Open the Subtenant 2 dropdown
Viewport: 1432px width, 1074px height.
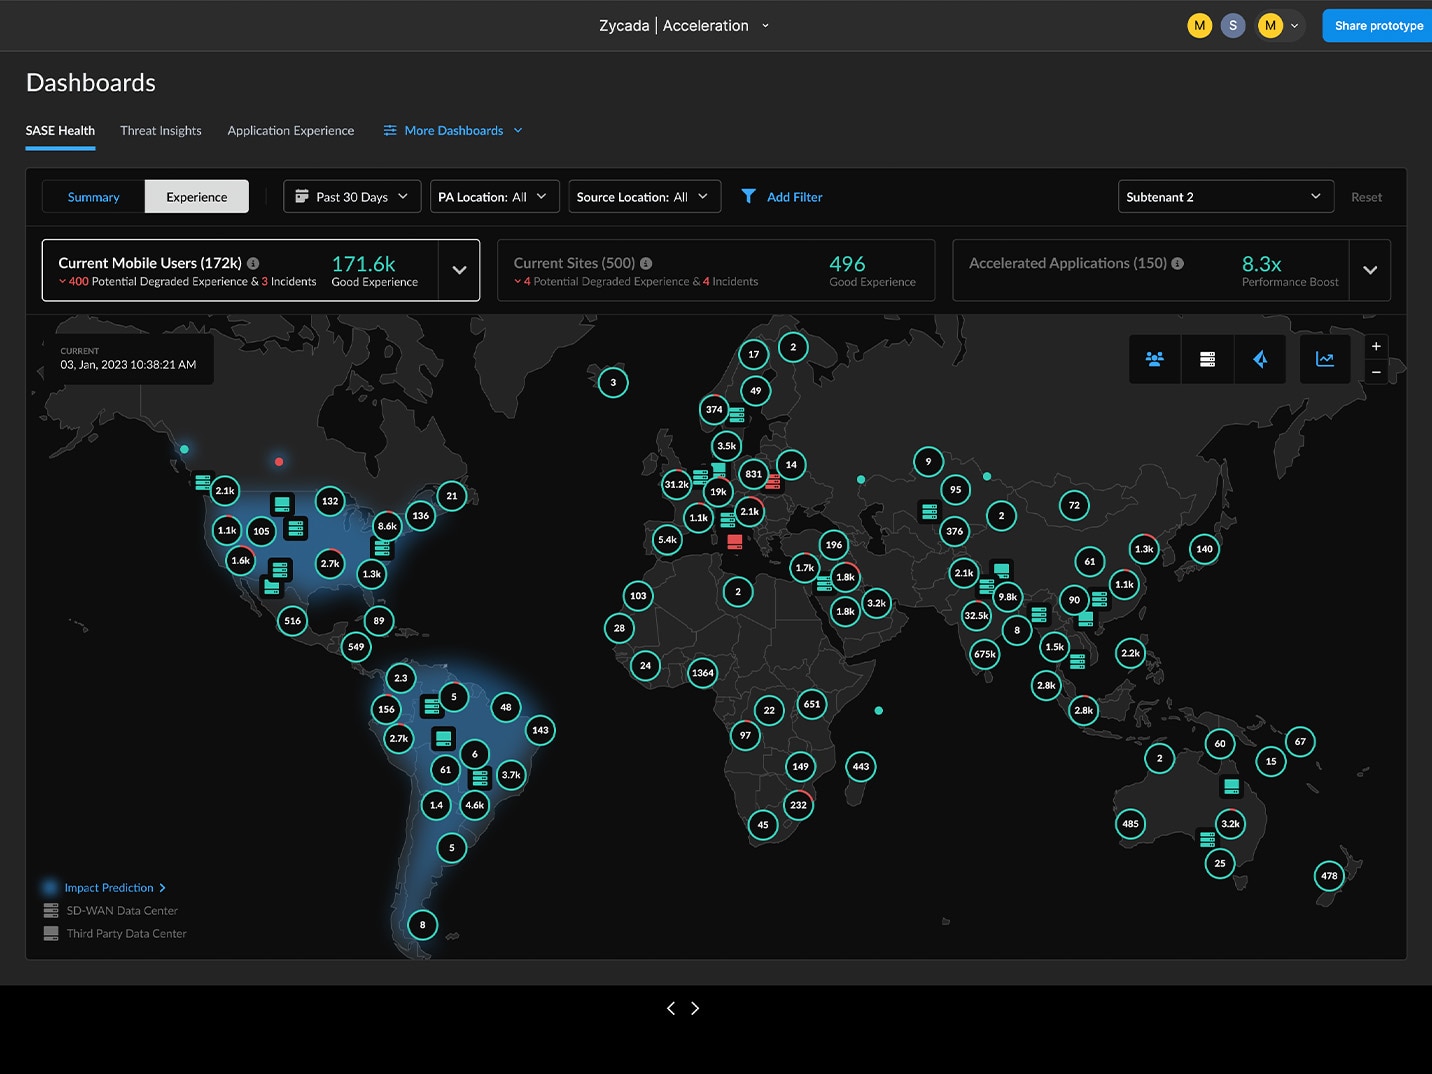(x=1224, y=197)
